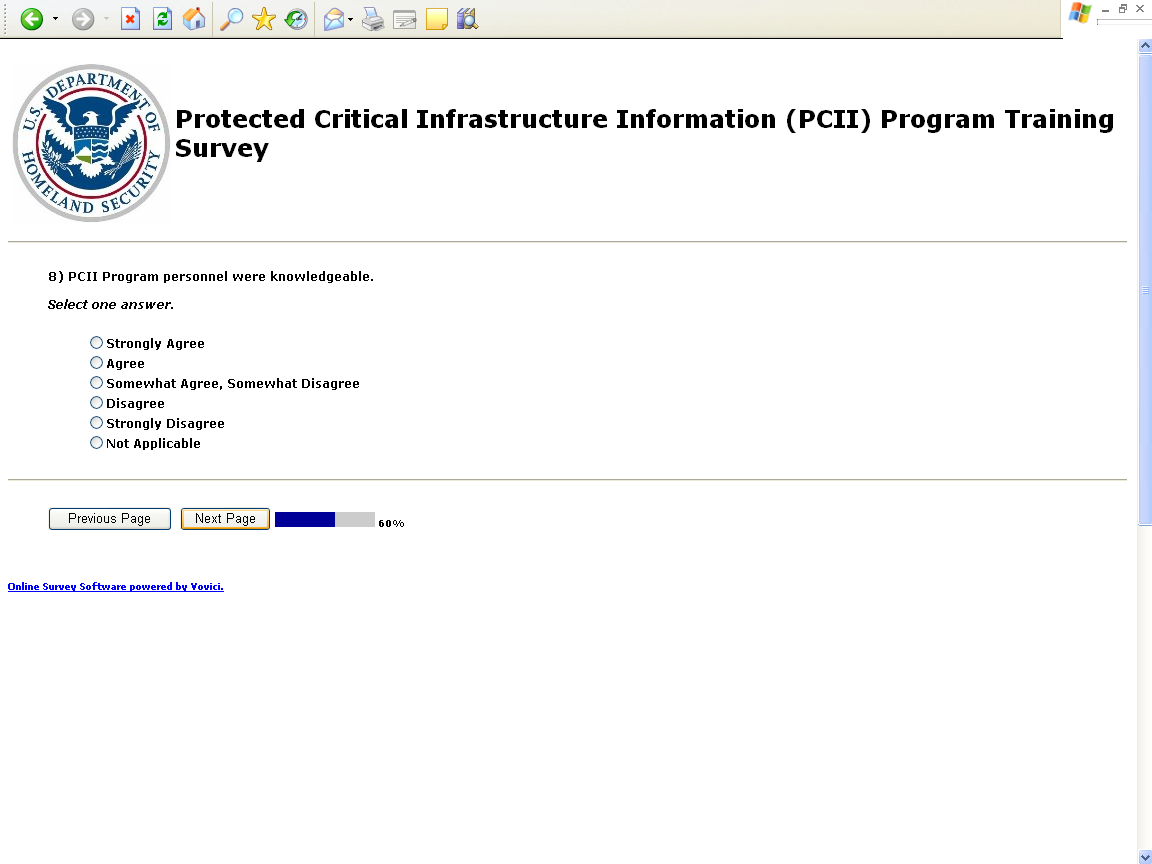Go to the Home page icon
Screen dimensions: 1152x864
pyautogui.click(x=194, y=19)
